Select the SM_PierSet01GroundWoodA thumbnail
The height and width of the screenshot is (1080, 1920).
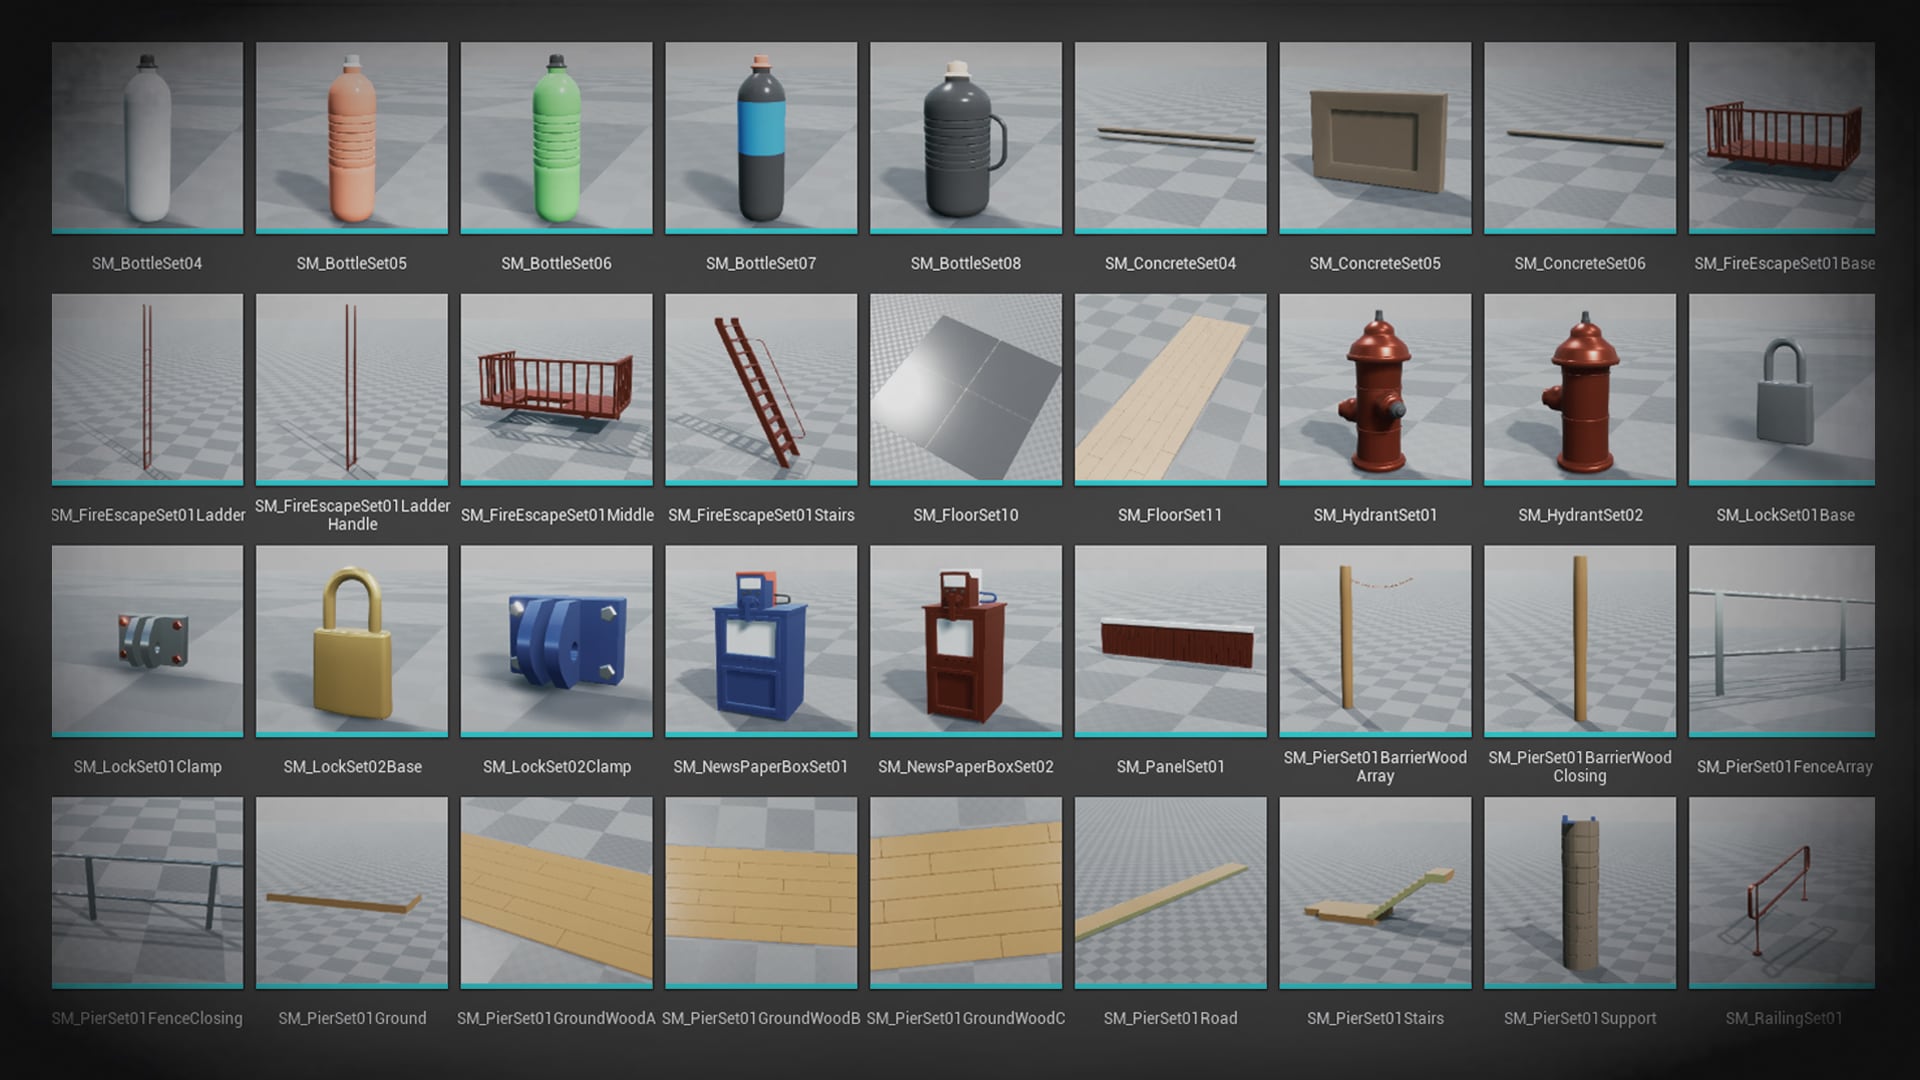tap(556, 893)
